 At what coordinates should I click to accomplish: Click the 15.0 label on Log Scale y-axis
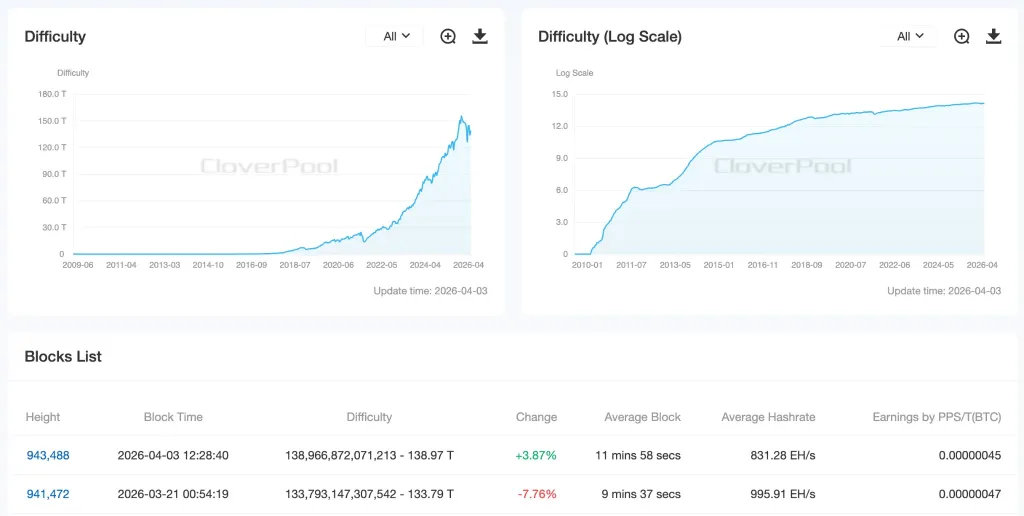561,94
